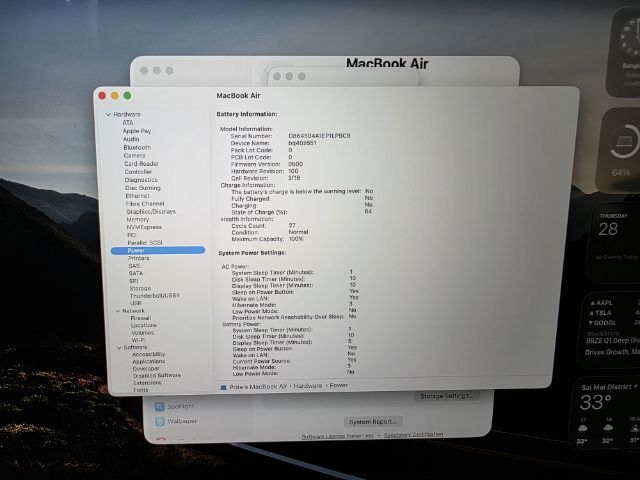The width and height of the screenshot is (640, 480).
Task: Open the NVMExpress entry
Action: point(144,227)
